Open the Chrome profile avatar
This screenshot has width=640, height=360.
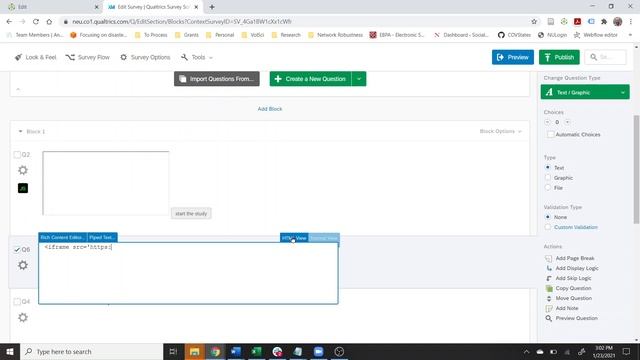click(618, 22)
